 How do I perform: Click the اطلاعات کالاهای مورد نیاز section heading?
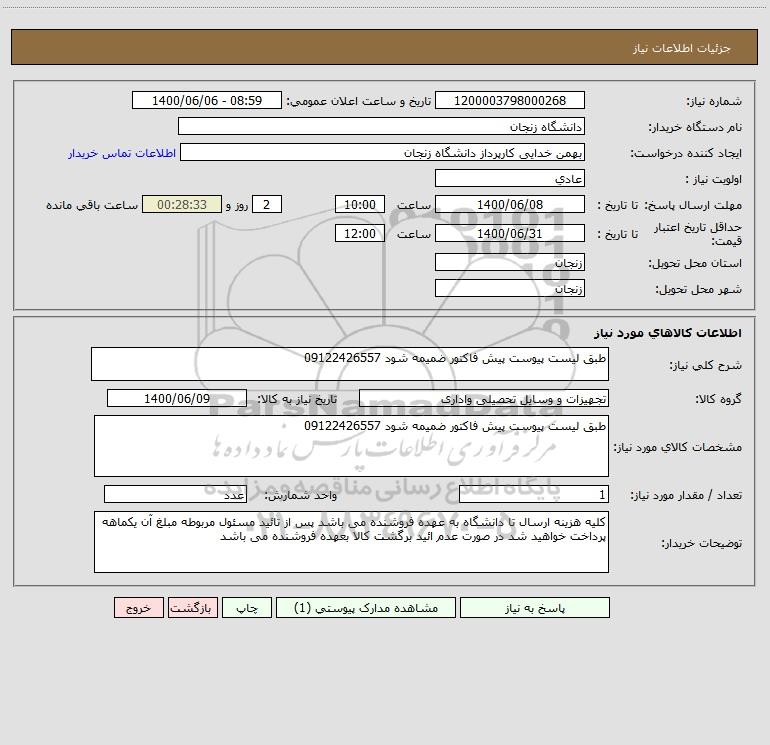[x=668, y=333]
